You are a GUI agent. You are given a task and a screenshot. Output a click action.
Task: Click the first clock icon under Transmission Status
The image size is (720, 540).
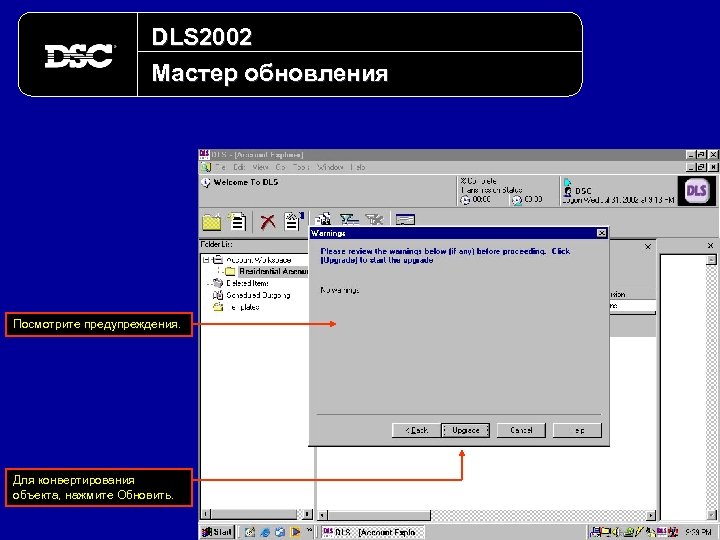(x=465, y=200)
